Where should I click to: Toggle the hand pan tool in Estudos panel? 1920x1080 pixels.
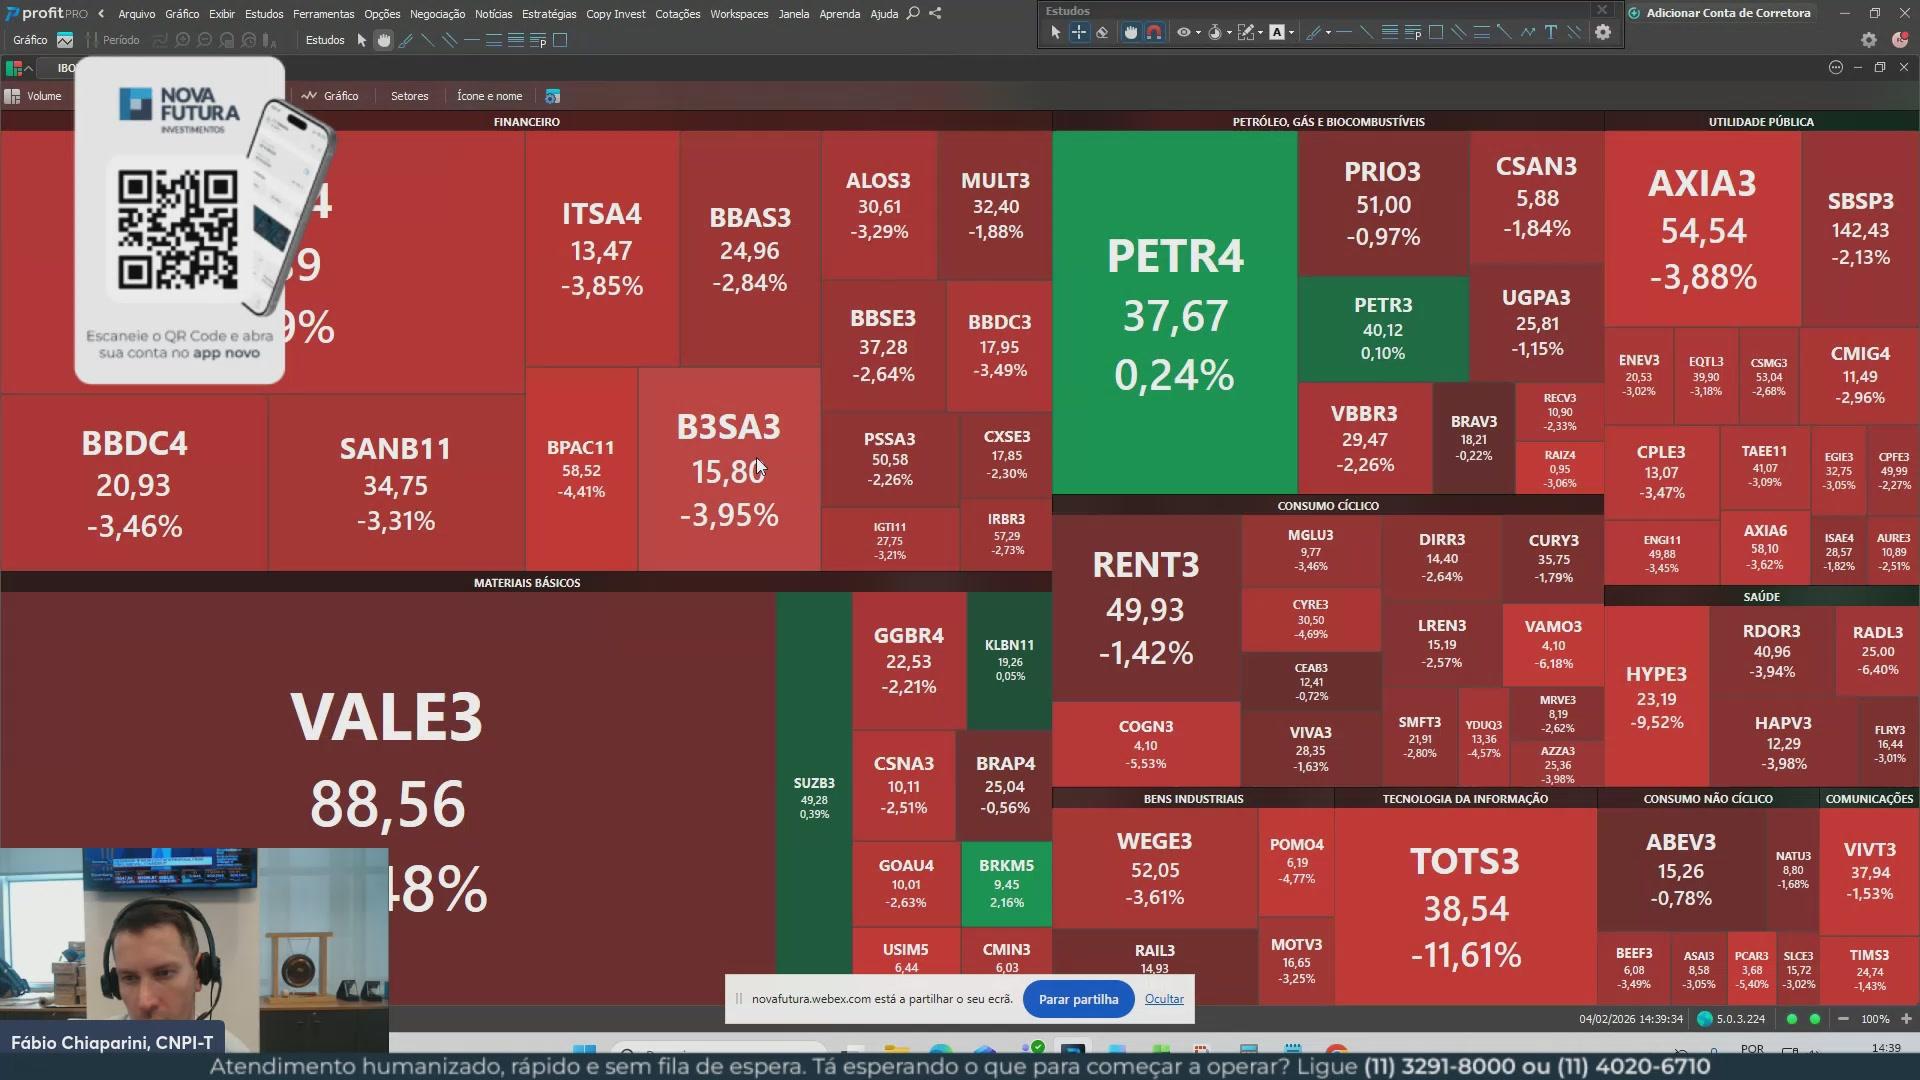point(1130,32)
